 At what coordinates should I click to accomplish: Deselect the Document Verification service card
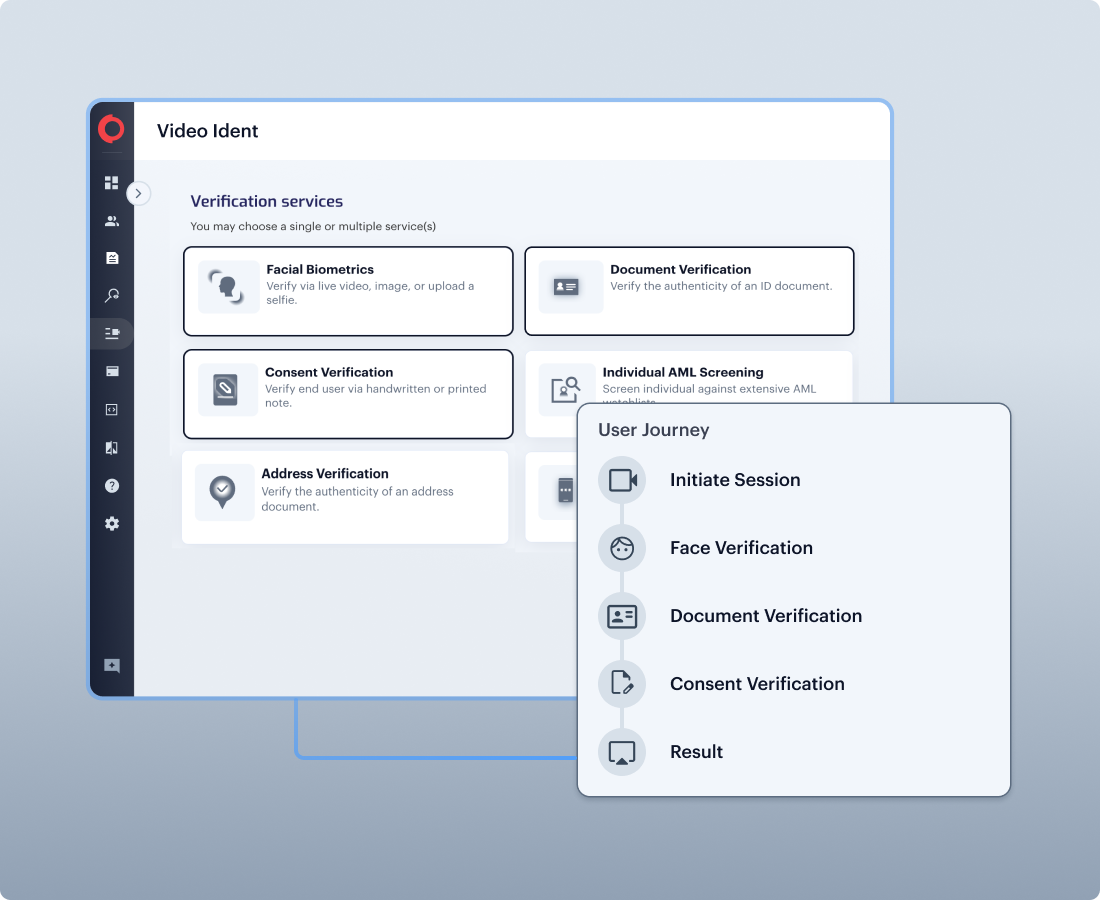[689, 291]
